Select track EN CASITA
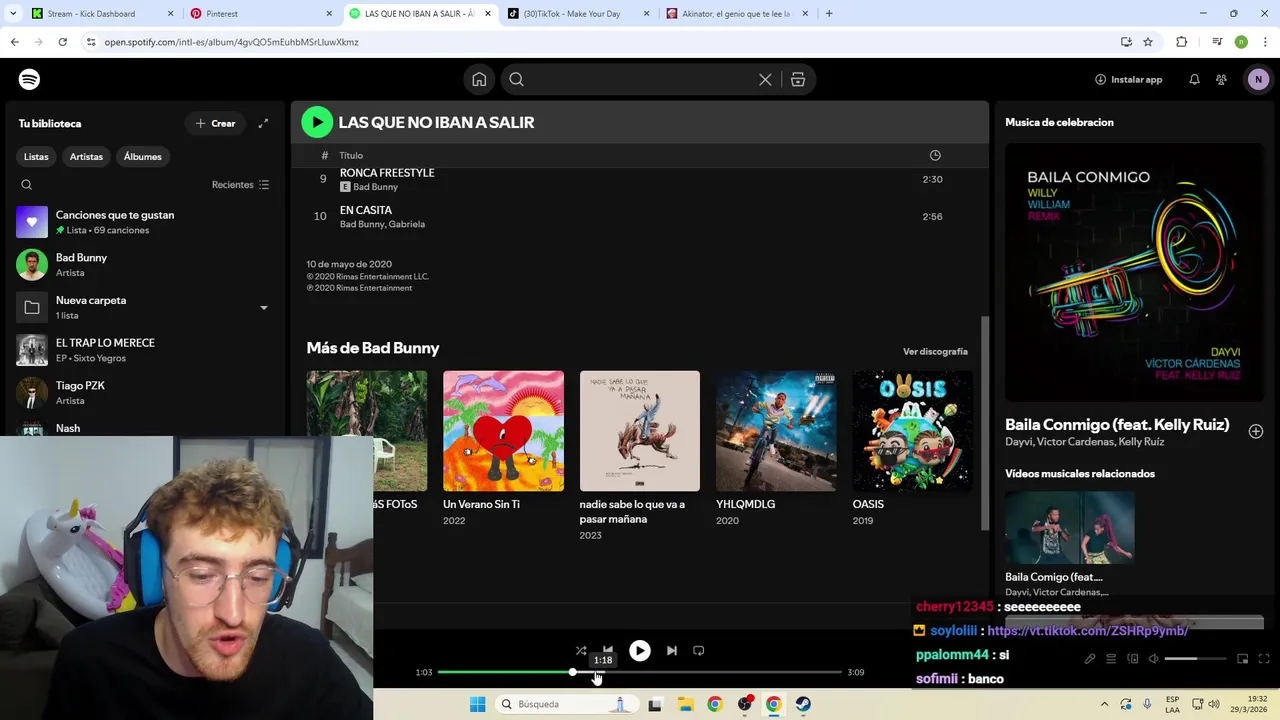The image size is (1280, 720). pos(366,210)
